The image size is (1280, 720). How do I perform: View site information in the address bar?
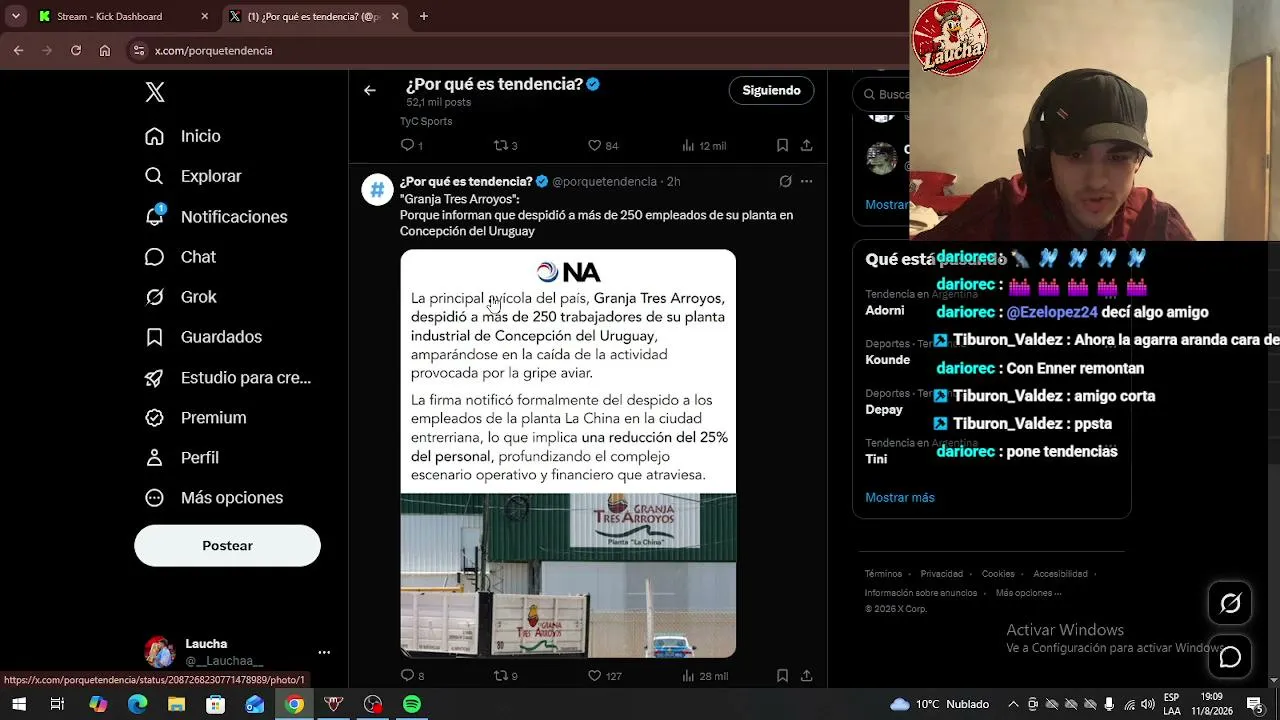[x=140, y=50]
